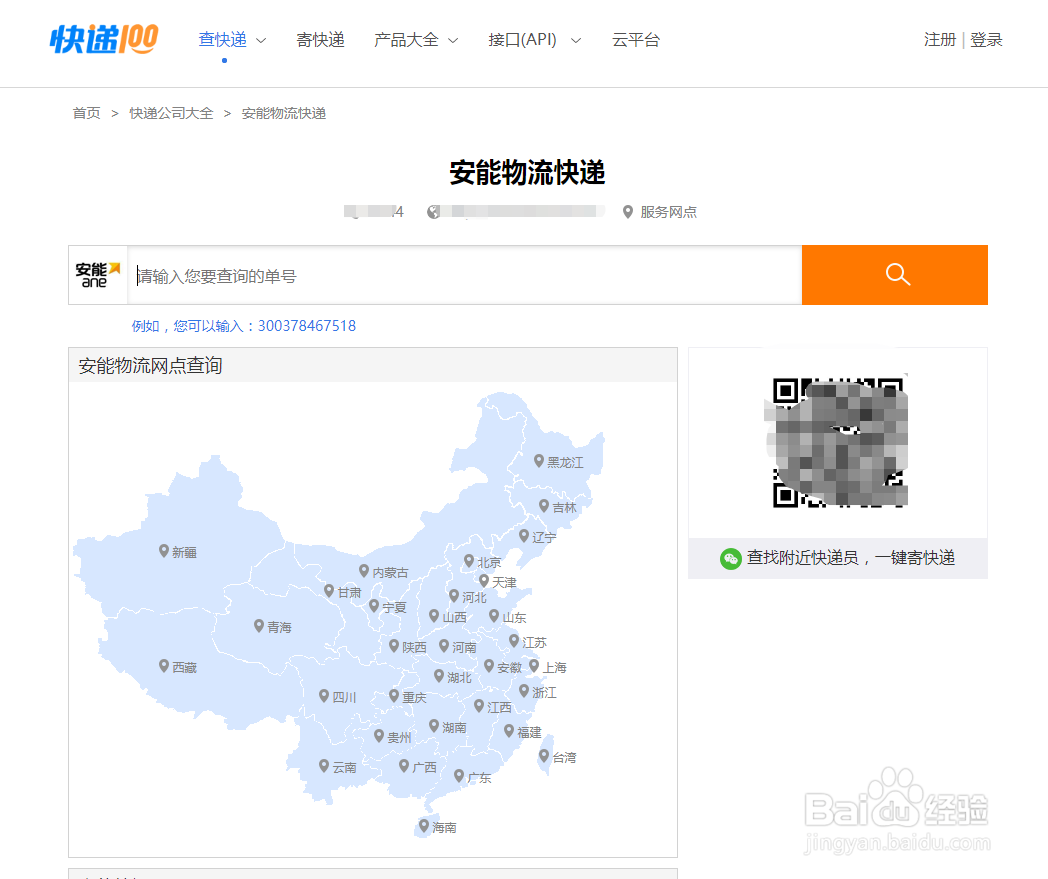Viewport: 1048px width, 879px height.
Task: Click the 重庆 label on map
Action: pyautogui.click(x=414, y=697)
